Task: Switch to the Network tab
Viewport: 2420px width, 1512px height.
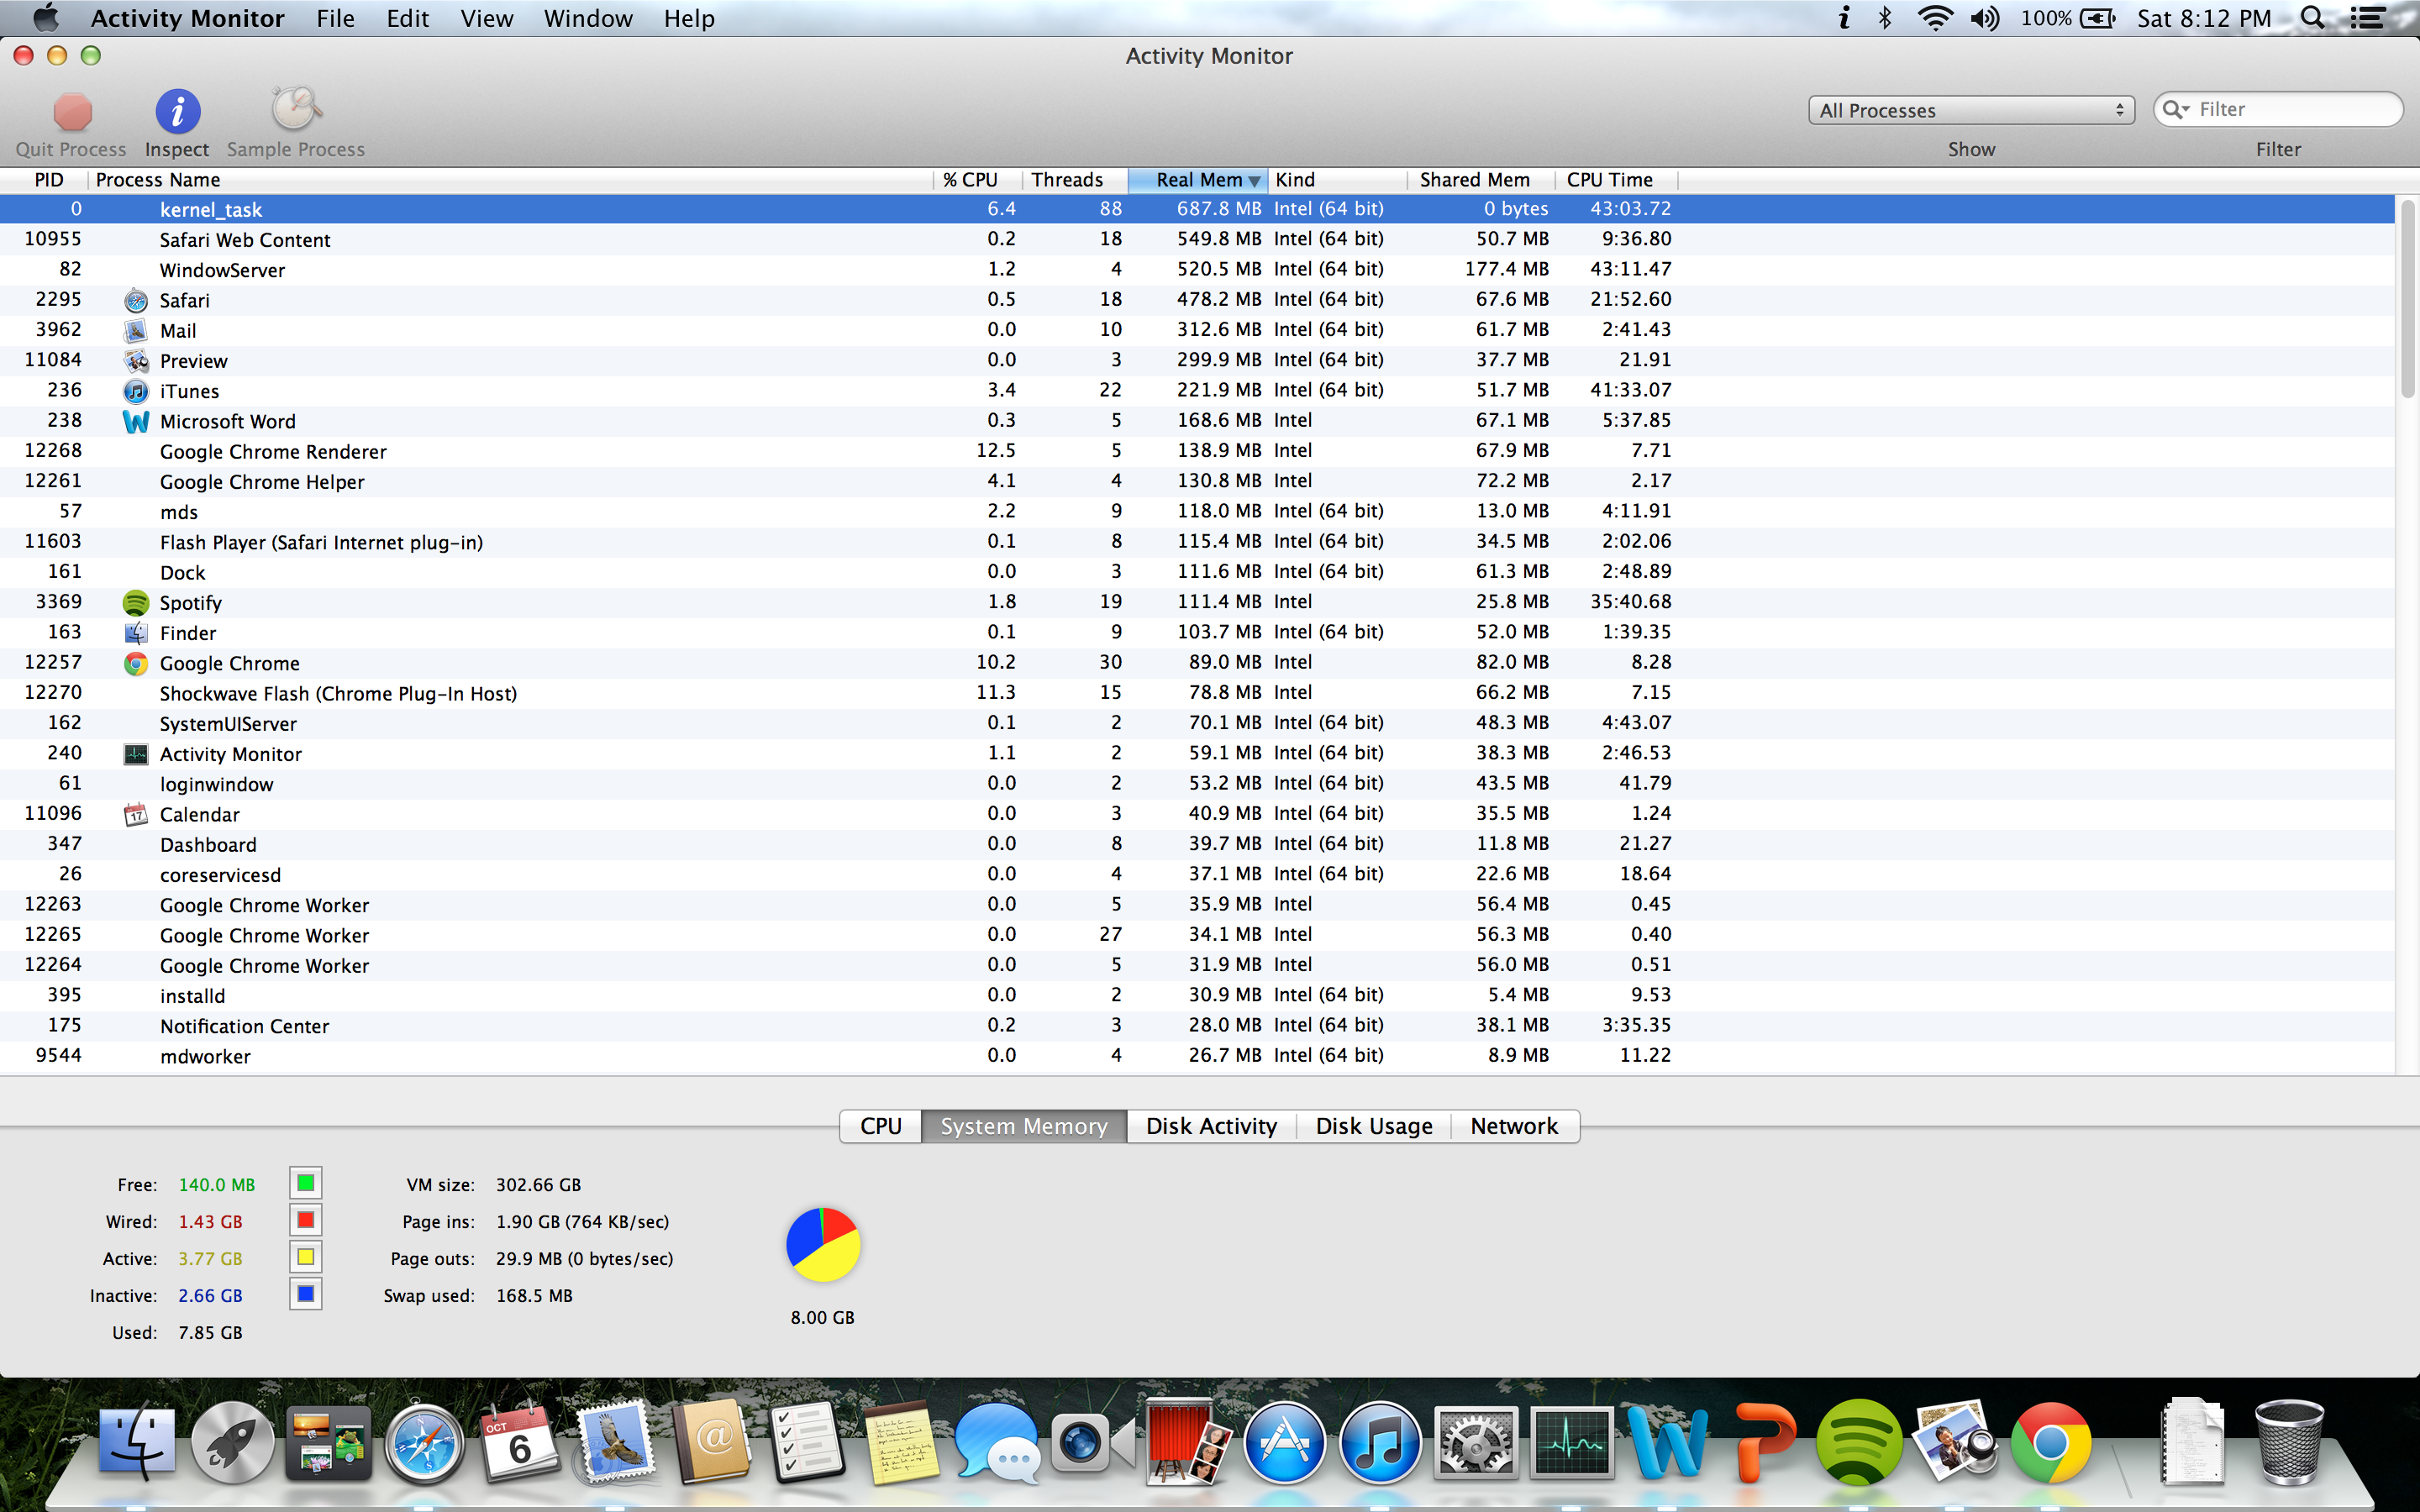Action: click(1514, 1126)
